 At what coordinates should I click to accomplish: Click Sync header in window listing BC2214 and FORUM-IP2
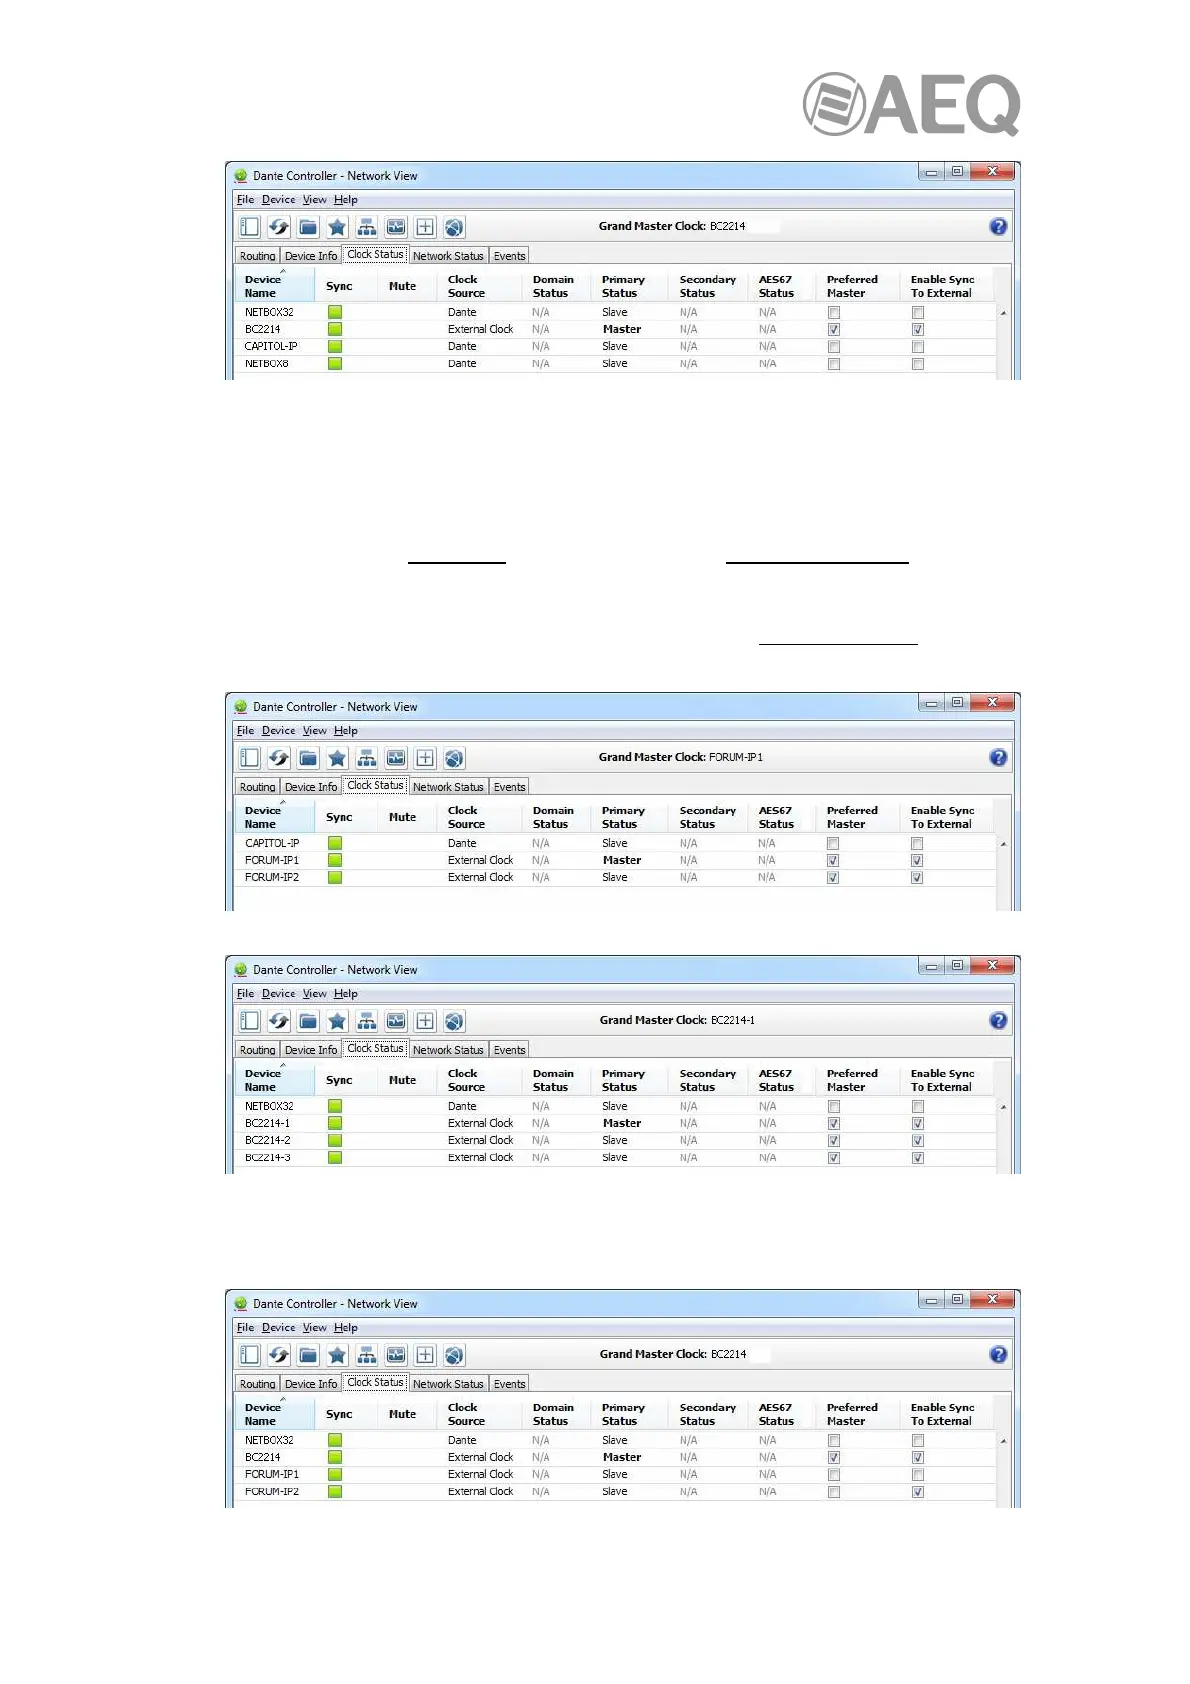339,1414
